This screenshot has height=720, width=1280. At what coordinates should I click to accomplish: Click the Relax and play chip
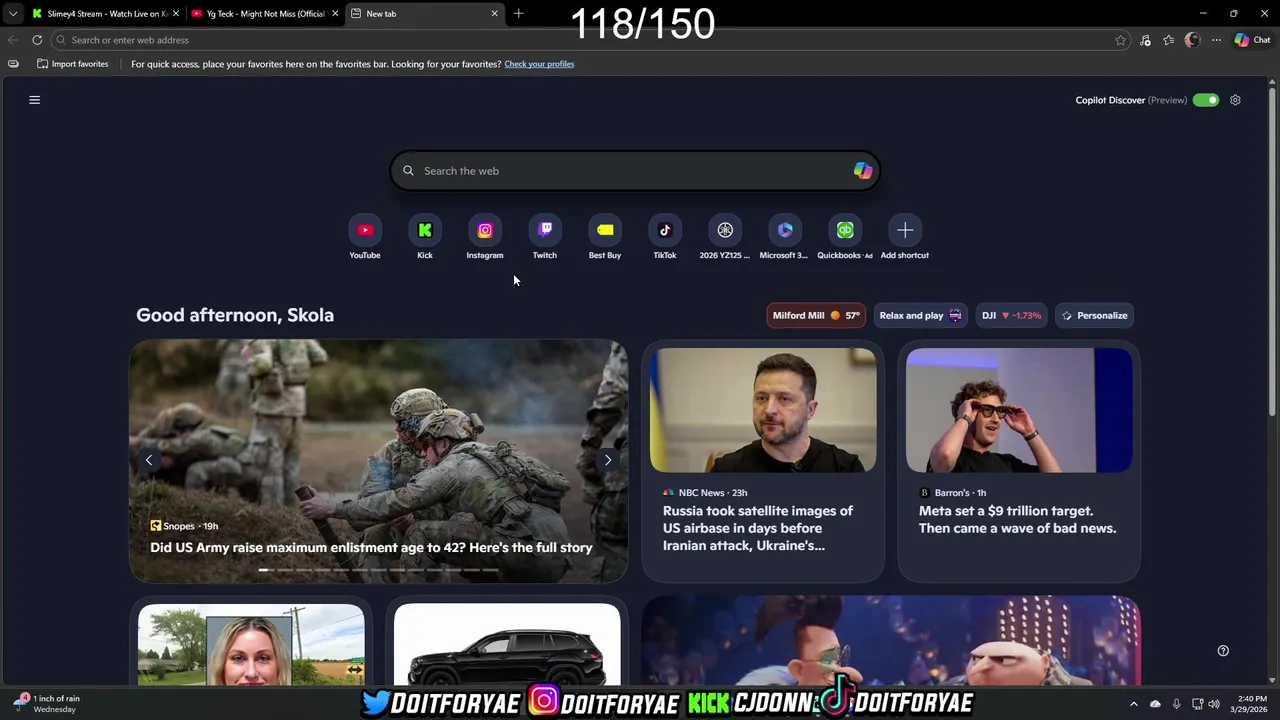click(920, 315)
